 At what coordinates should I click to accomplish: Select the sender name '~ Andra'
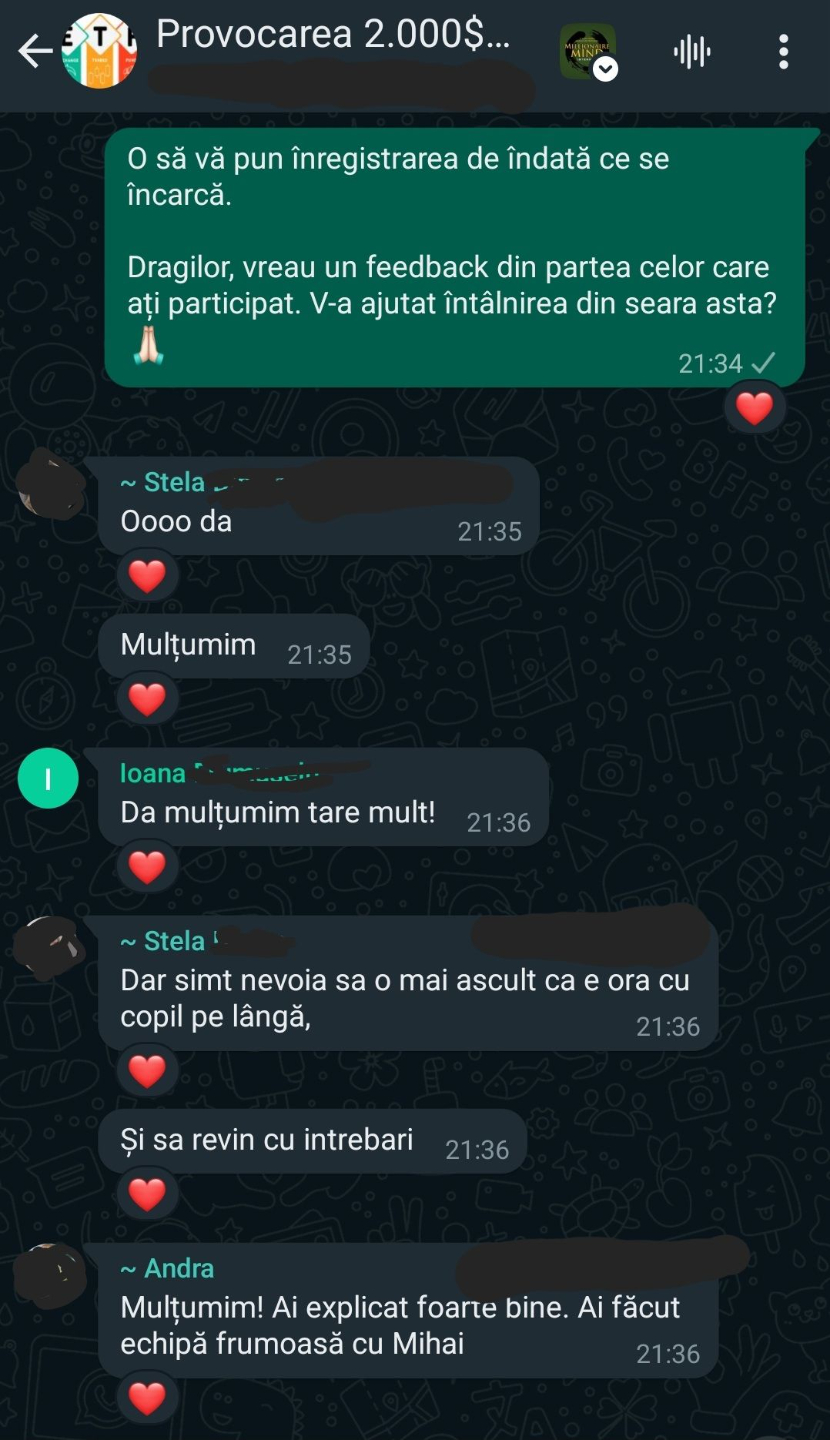click(x=167, y=1268)
